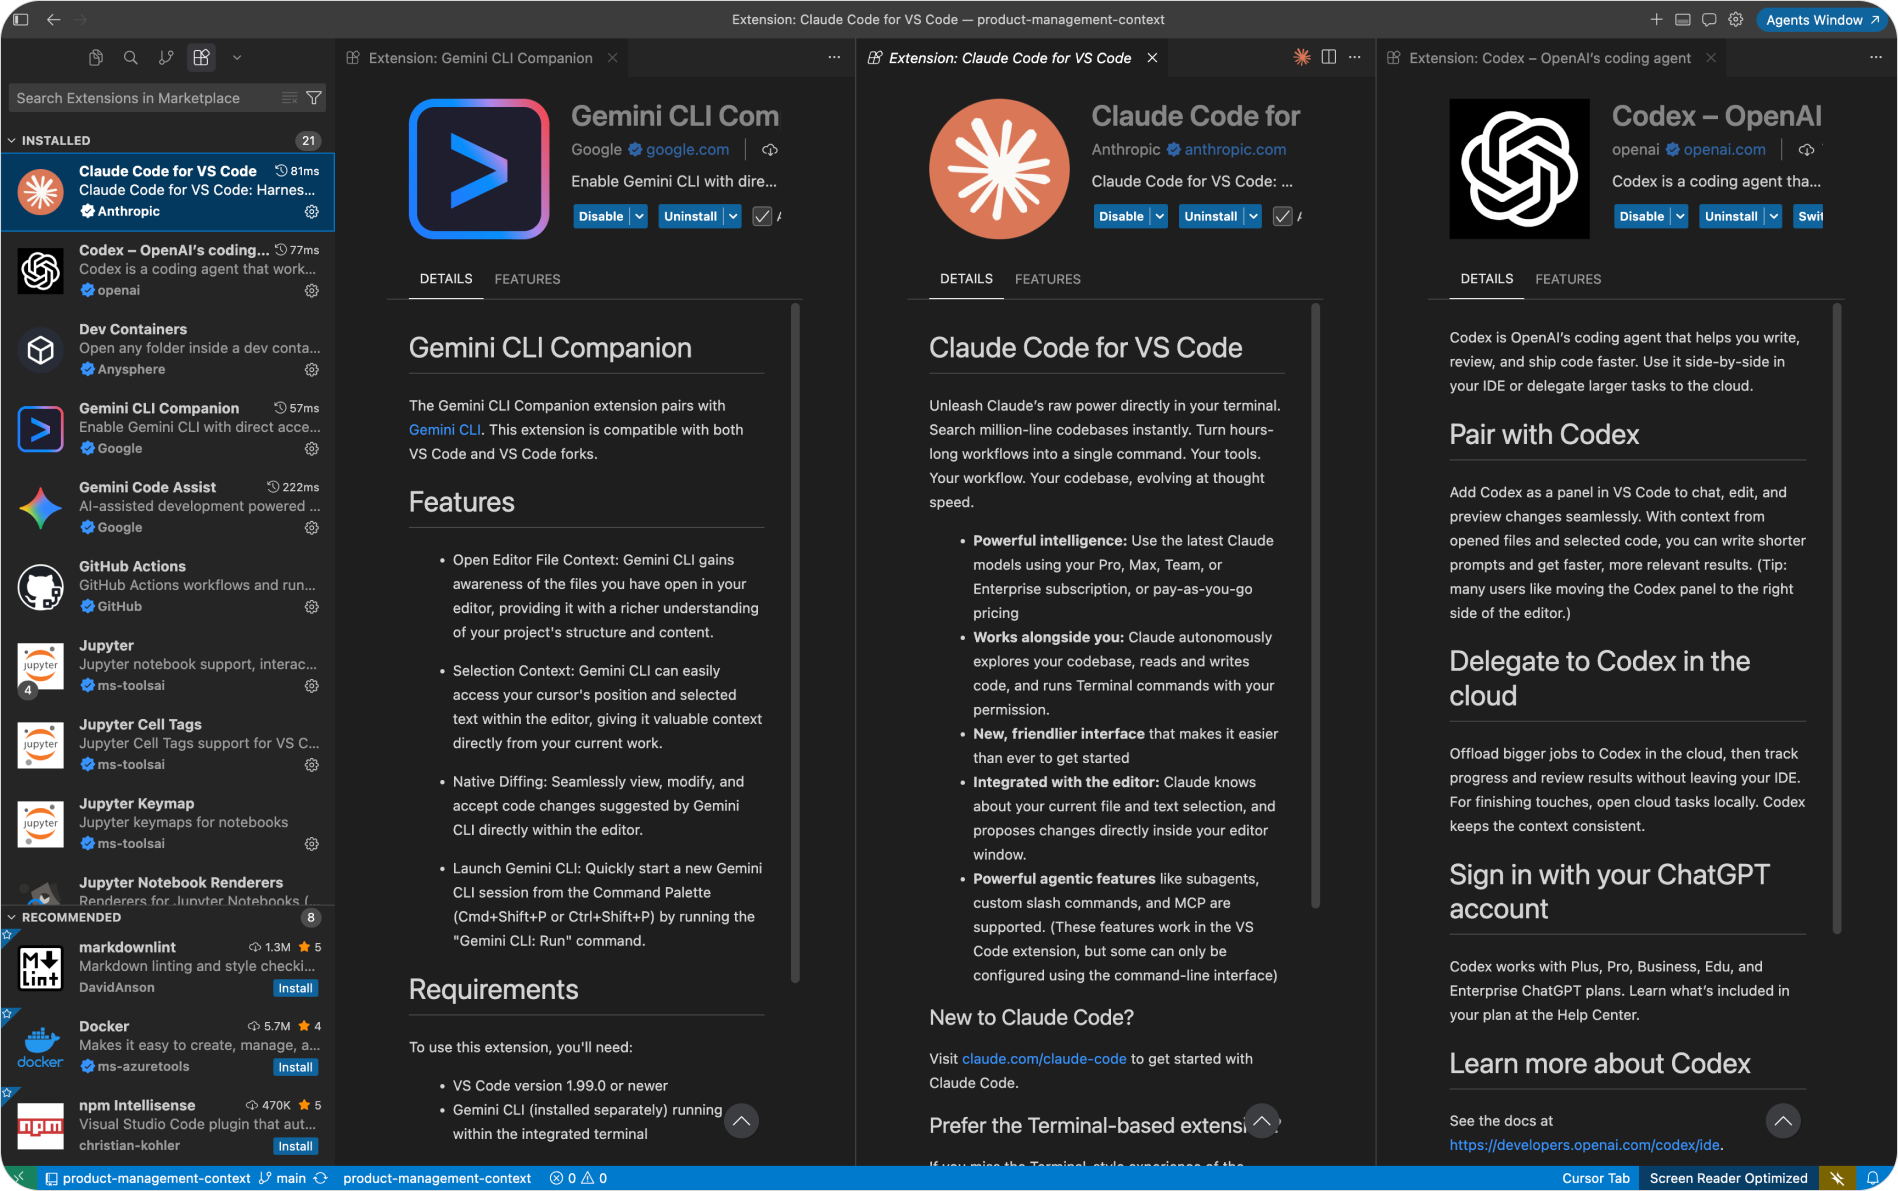Open gear menu for Claude Code for VS Code
The width and height of the screenshot is (1898, 1191).
(312, 212)
